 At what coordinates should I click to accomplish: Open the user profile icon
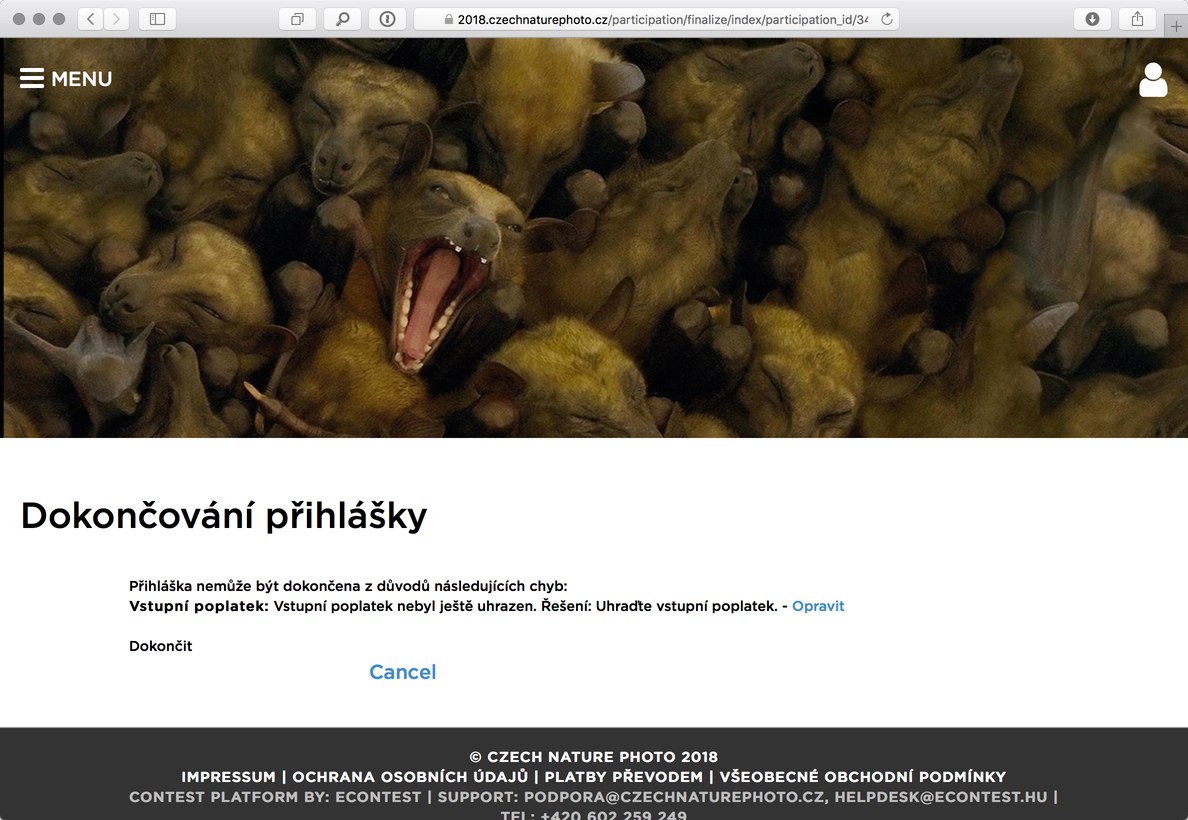(x=1153, y=80)
